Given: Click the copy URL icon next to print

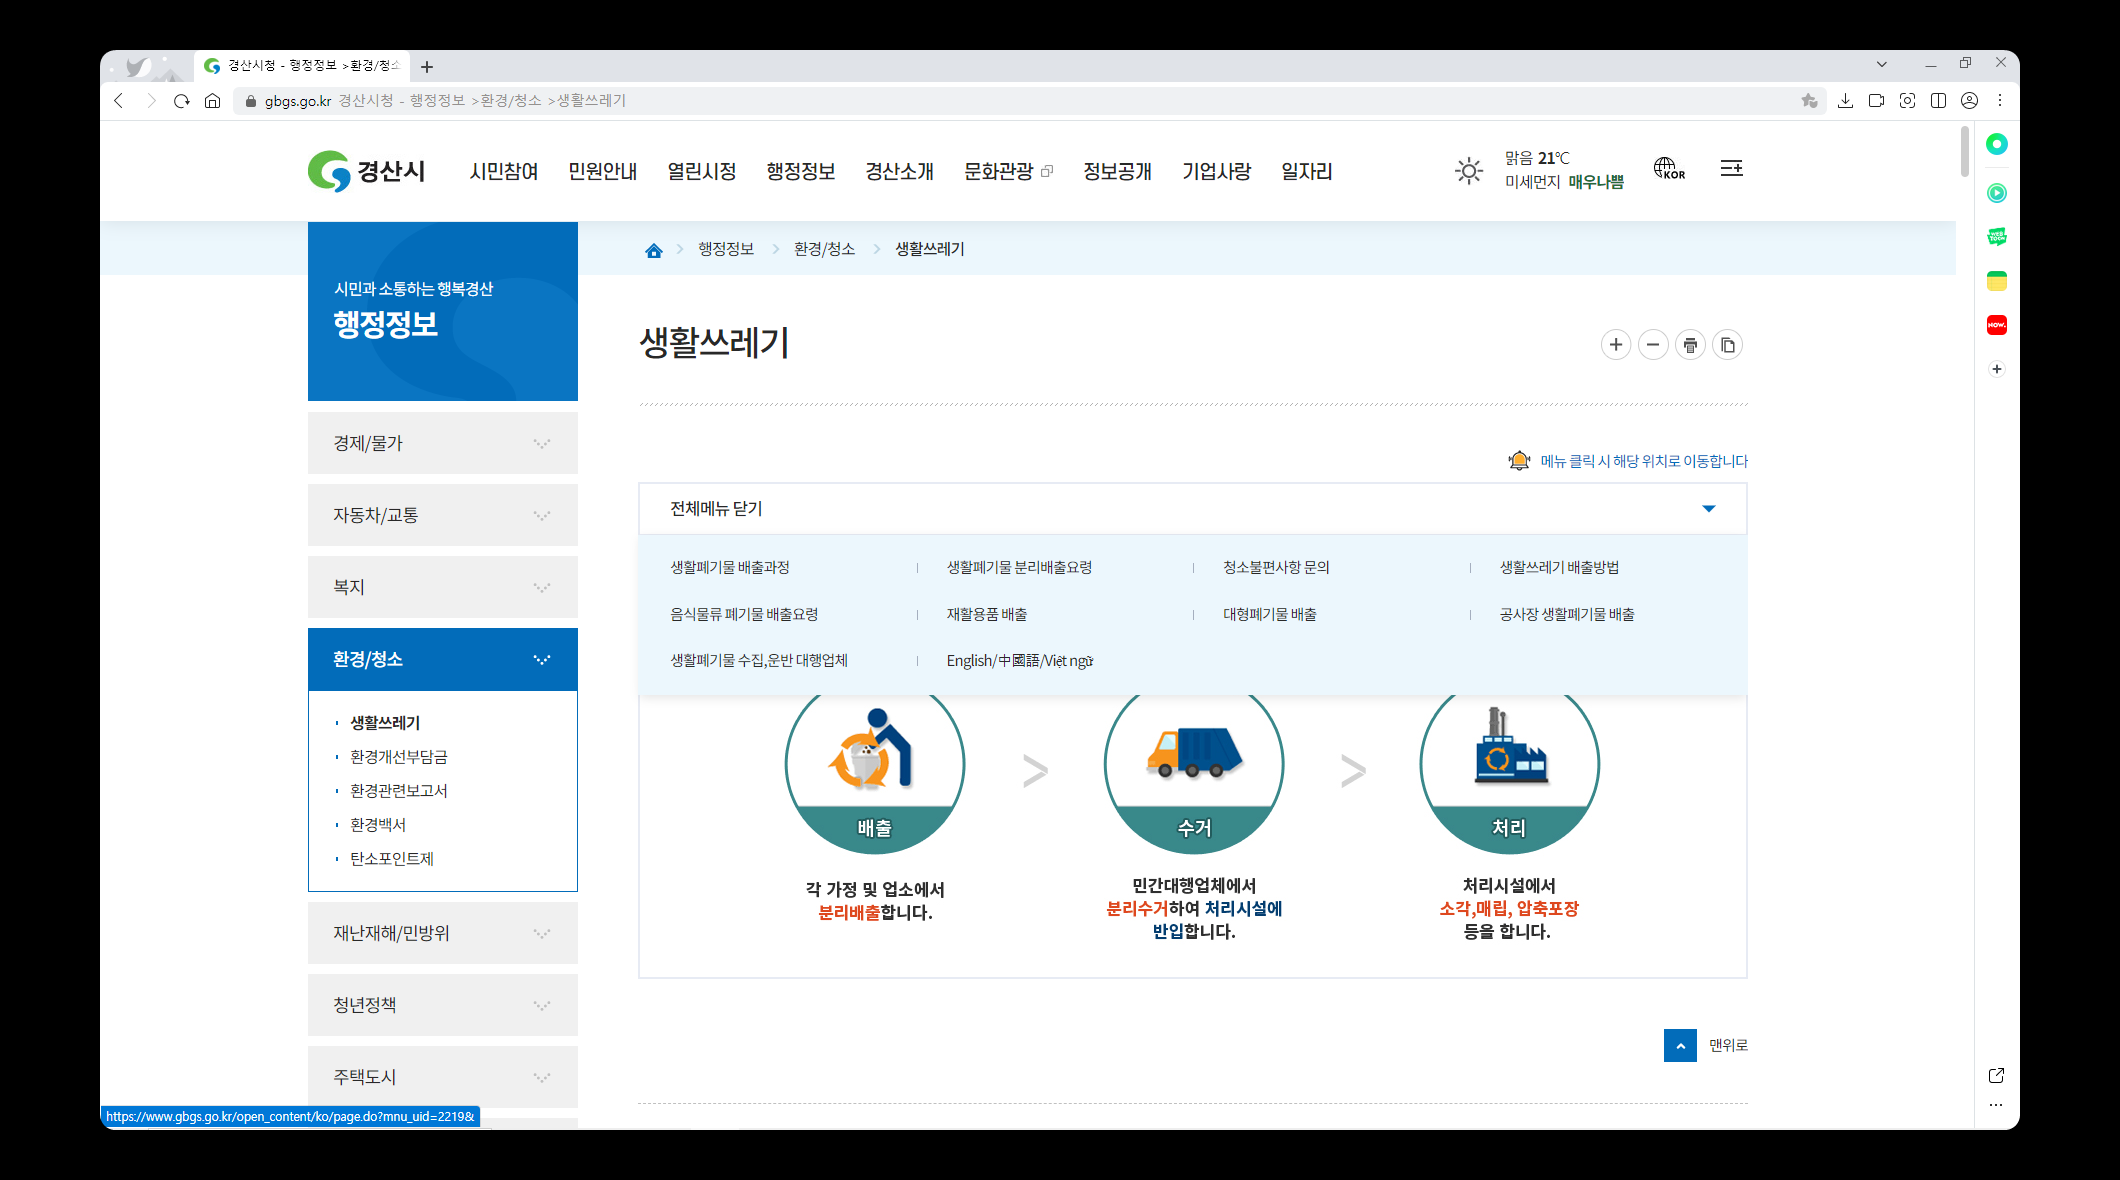Looking at the screenshot, I should 1727,345.
